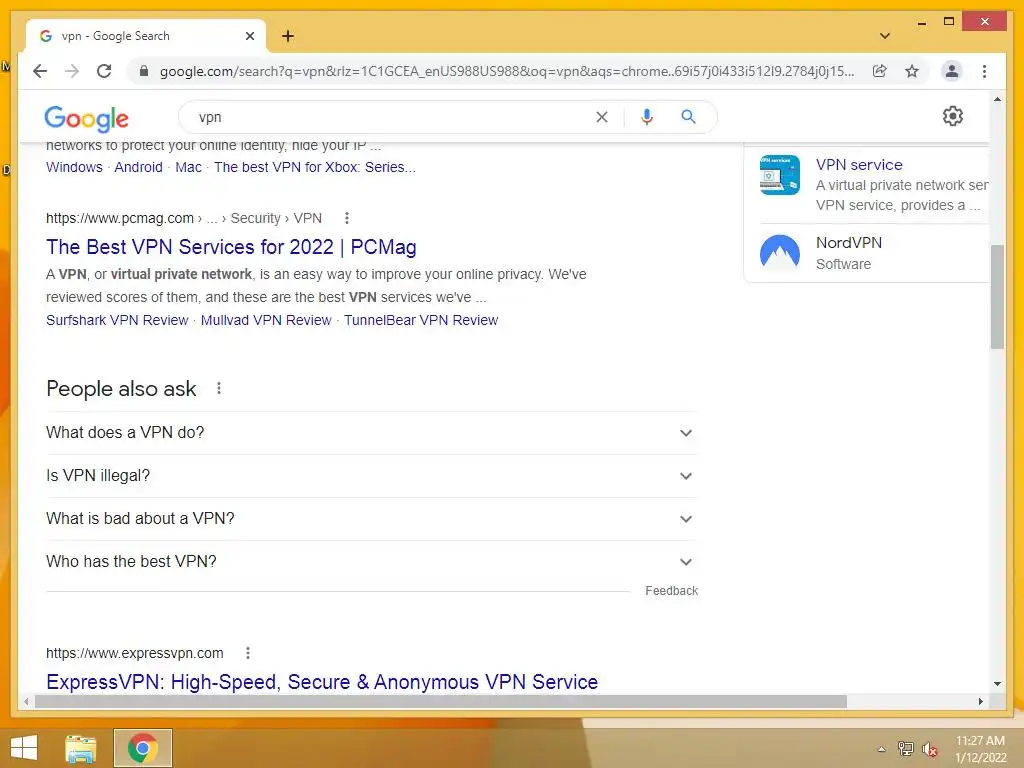Click the NordVPN logo icon

pos(780,253)
